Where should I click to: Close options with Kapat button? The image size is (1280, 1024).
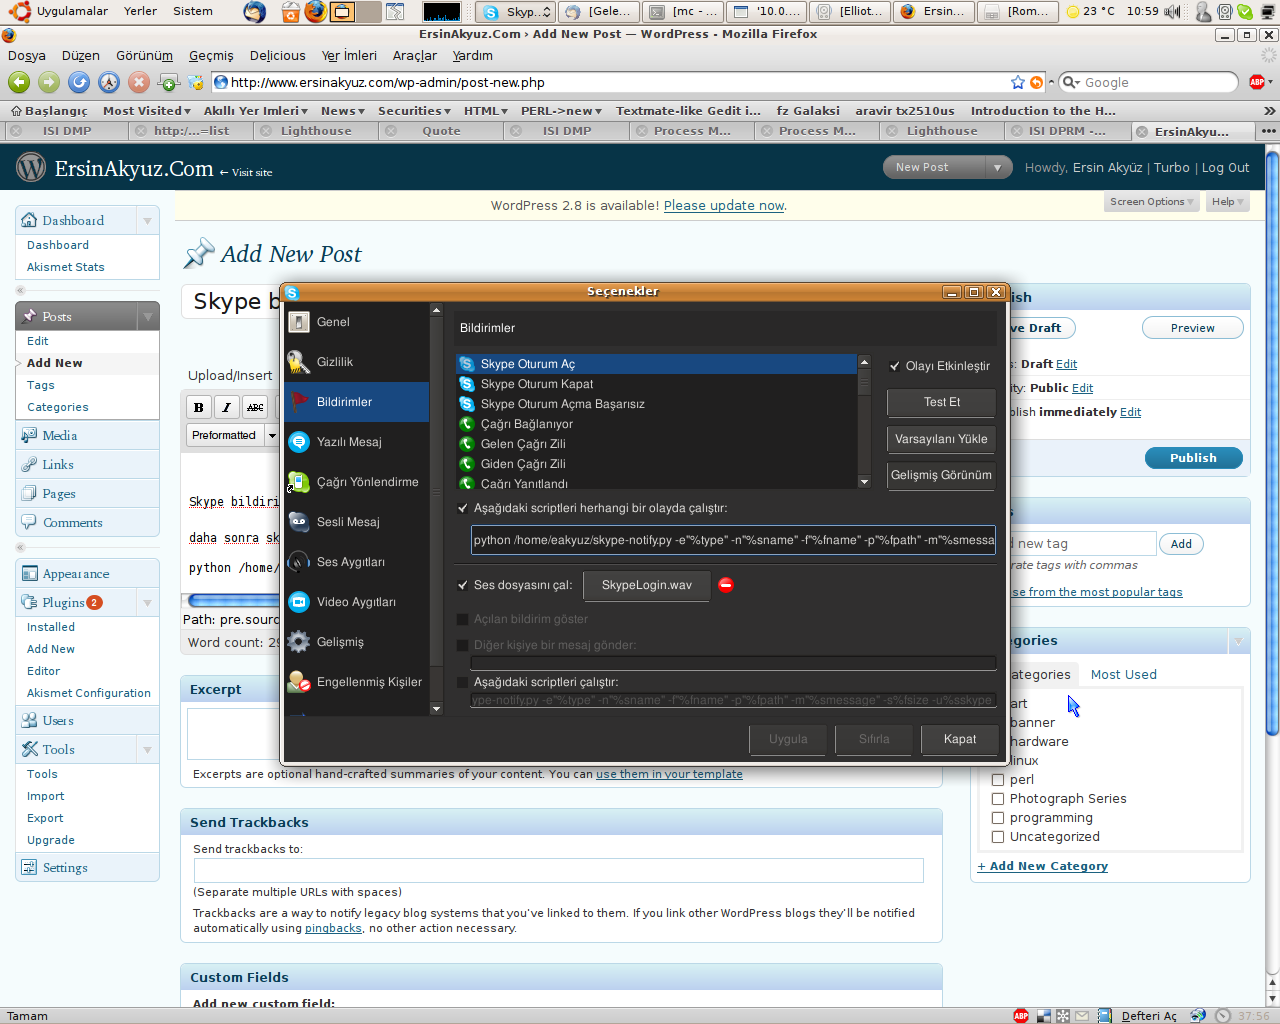(x=960, y=739)
